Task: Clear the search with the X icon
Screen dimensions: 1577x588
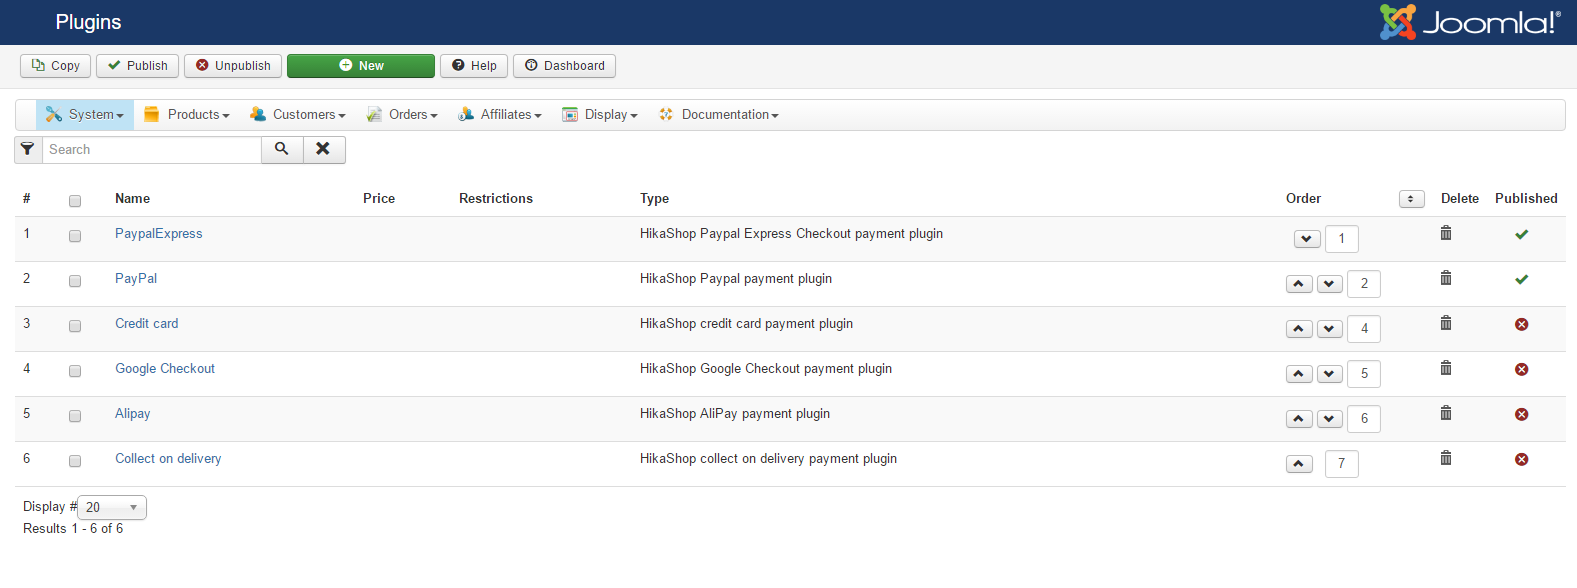Action: click(x=323, y=149)
